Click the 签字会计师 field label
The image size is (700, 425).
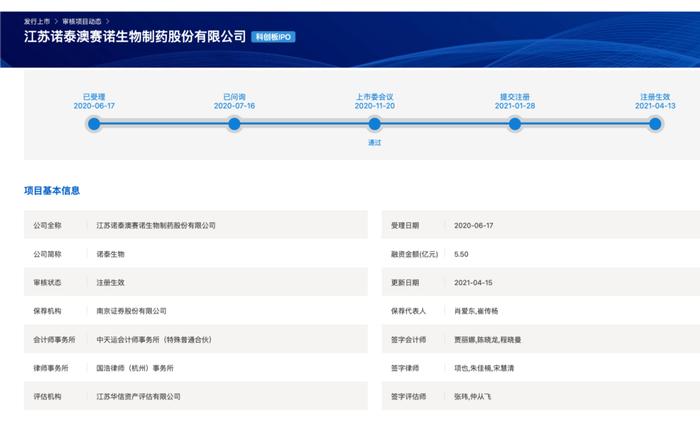tap(408, 340)
